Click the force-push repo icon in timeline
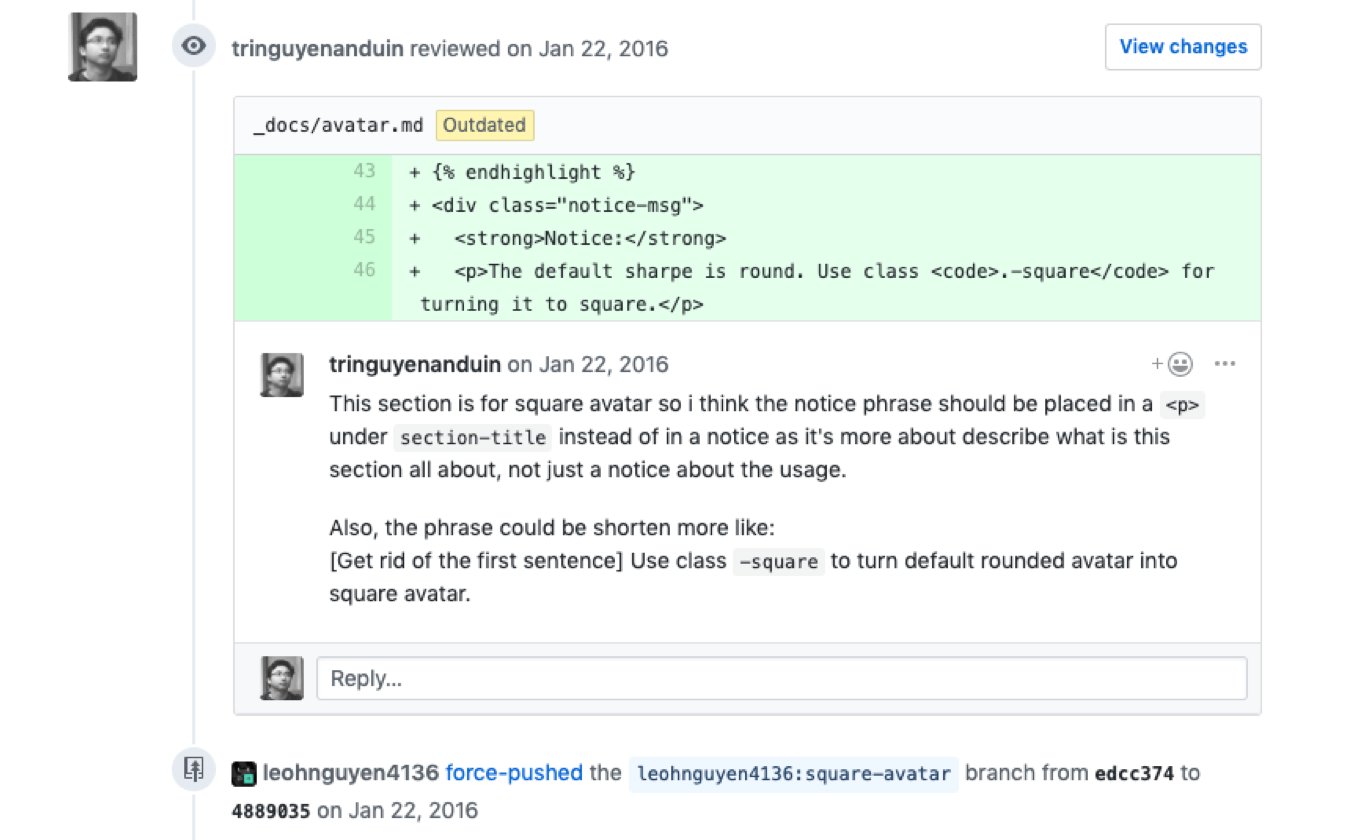 click(x=194, y=769)
